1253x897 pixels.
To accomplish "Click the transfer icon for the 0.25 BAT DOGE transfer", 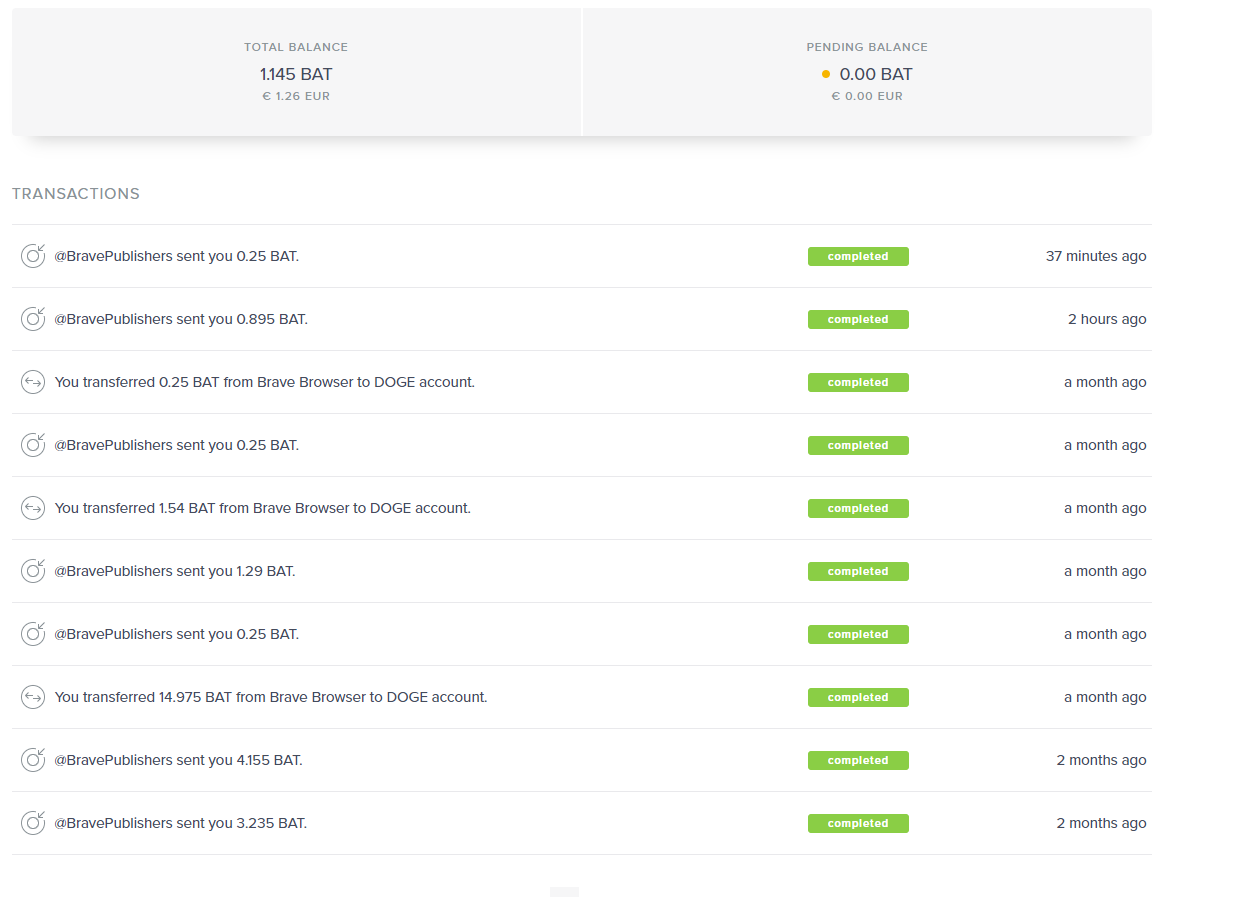I will pyautogui.click(x=33, y=382).
